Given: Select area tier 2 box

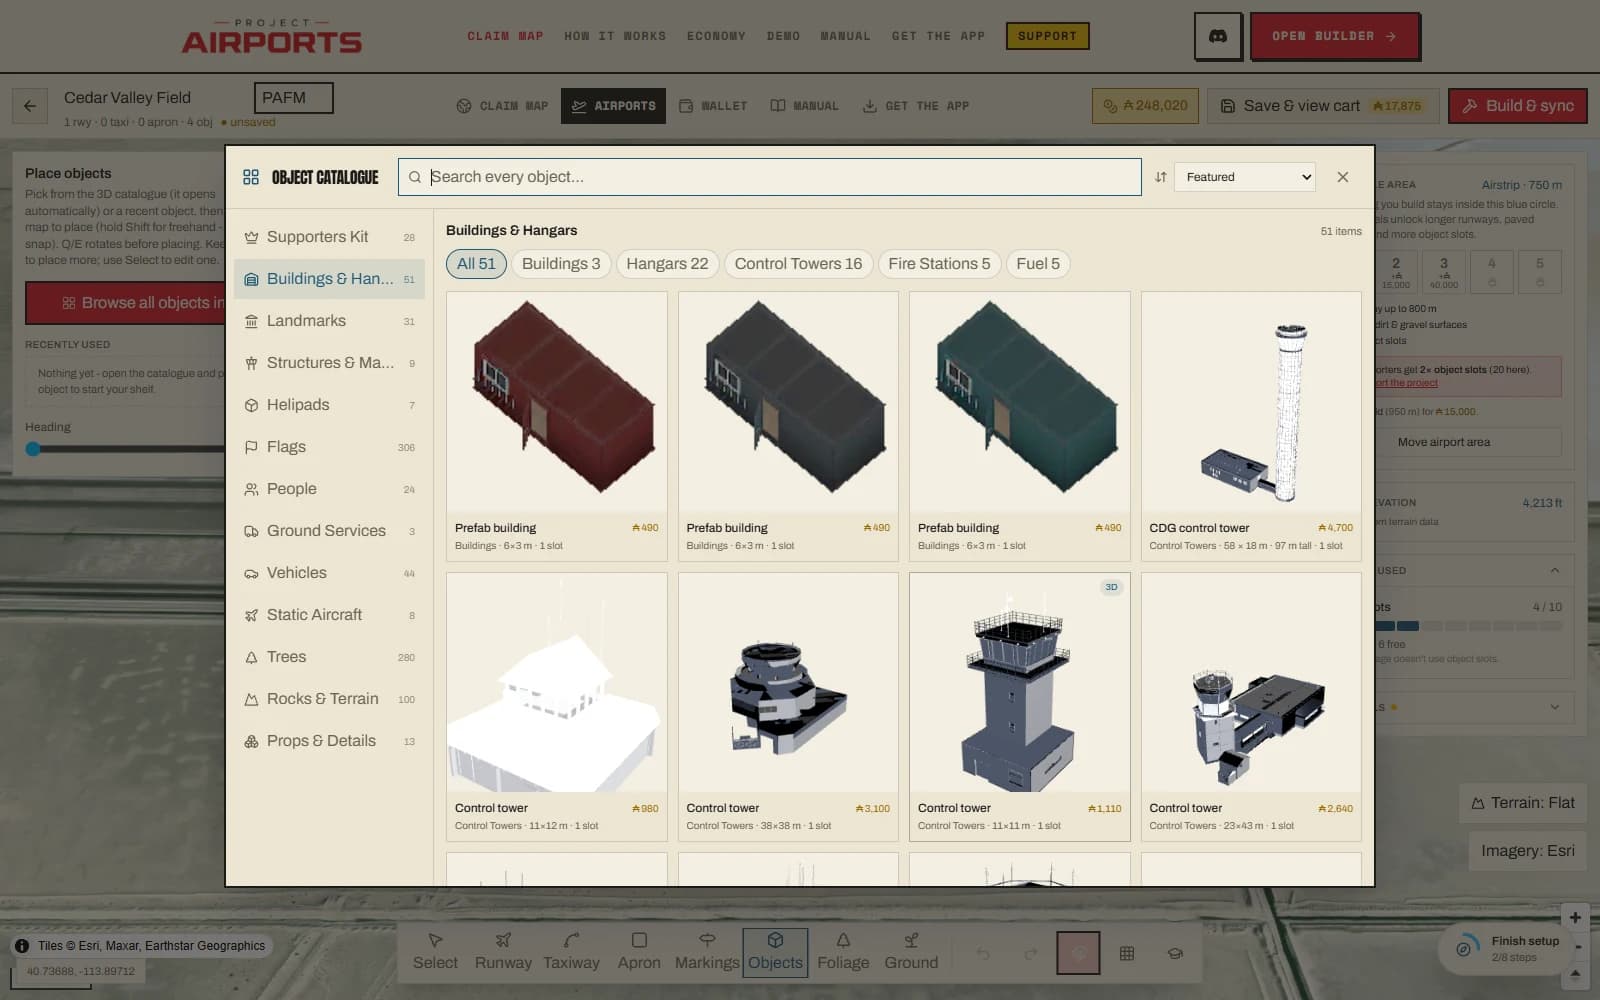Looking at the screenshot, I should pyautogui.click(x=1395, y=271).
